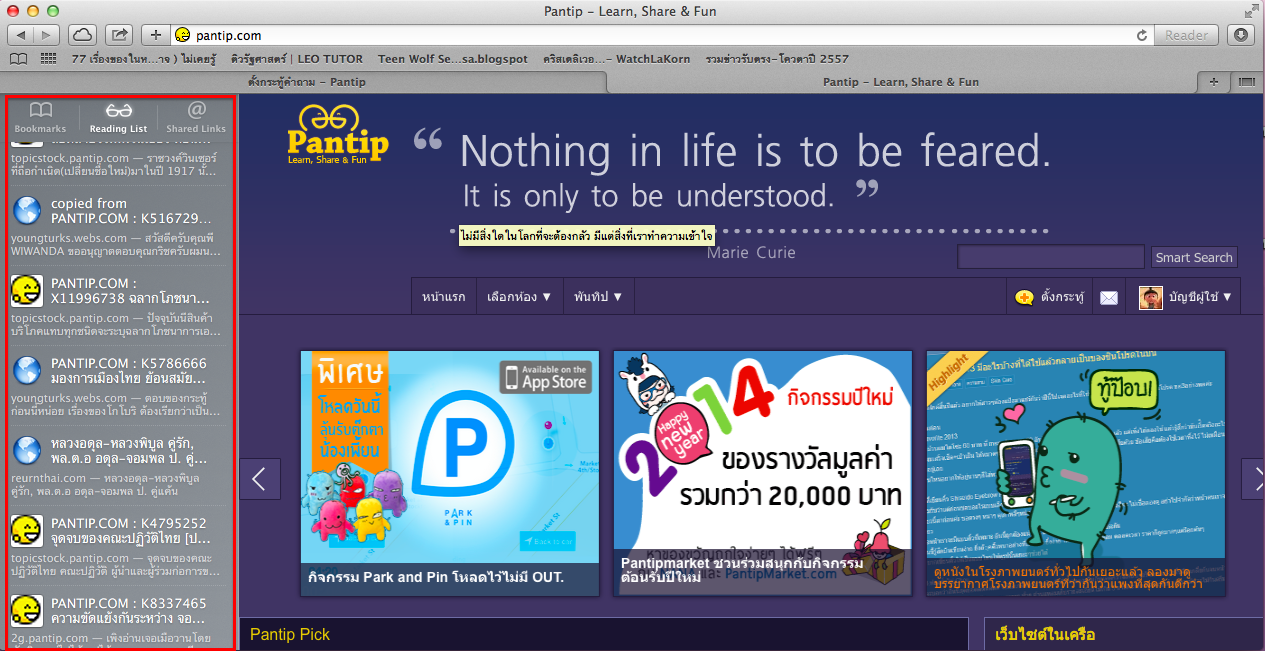Click the Smart Search button
Screen dimensions: 1265x651
coord(1194,257)
